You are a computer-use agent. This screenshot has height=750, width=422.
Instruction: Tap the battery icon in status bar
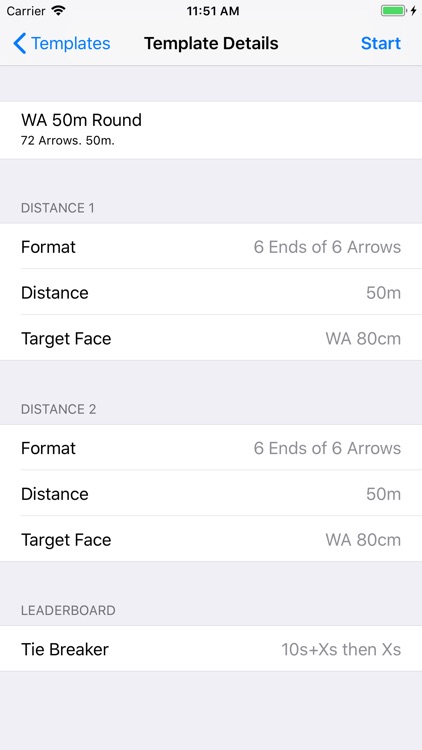pos(393,11)
